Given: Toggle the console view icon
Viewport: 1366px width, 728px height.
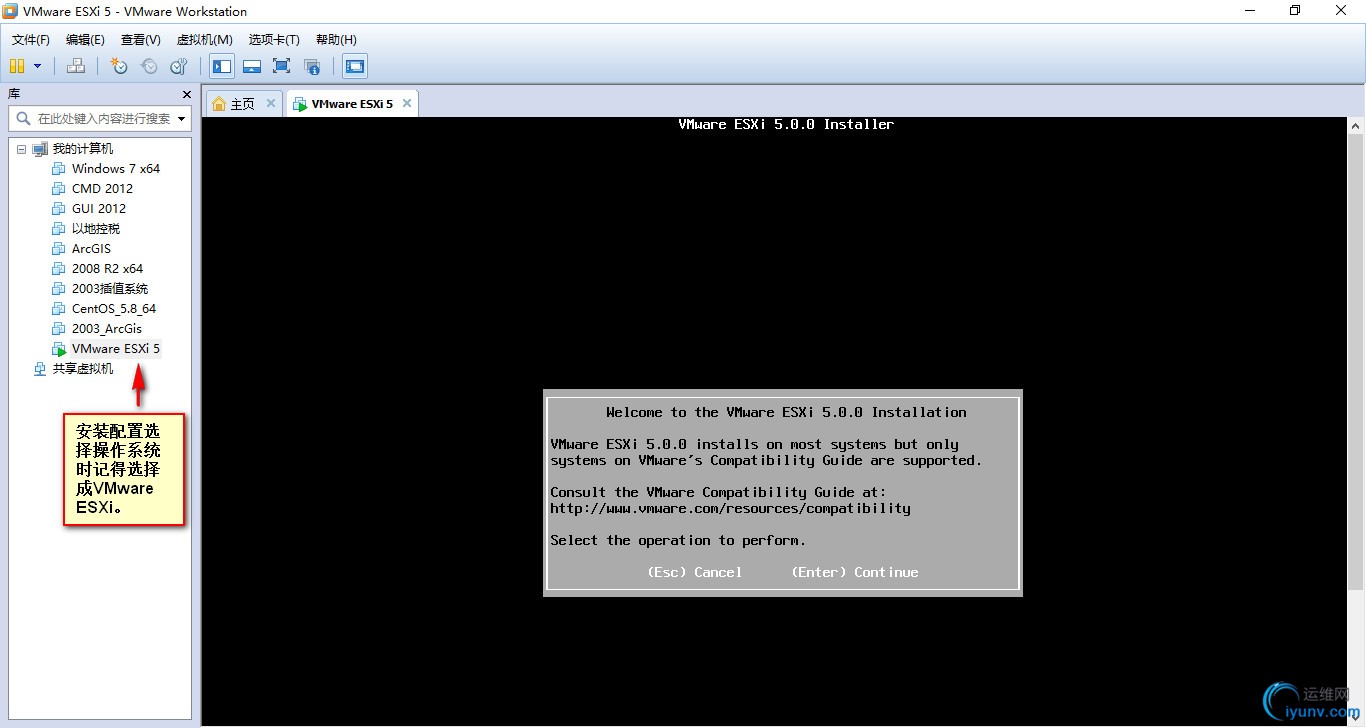Looking at the screenshot, I should pos(354,66).
